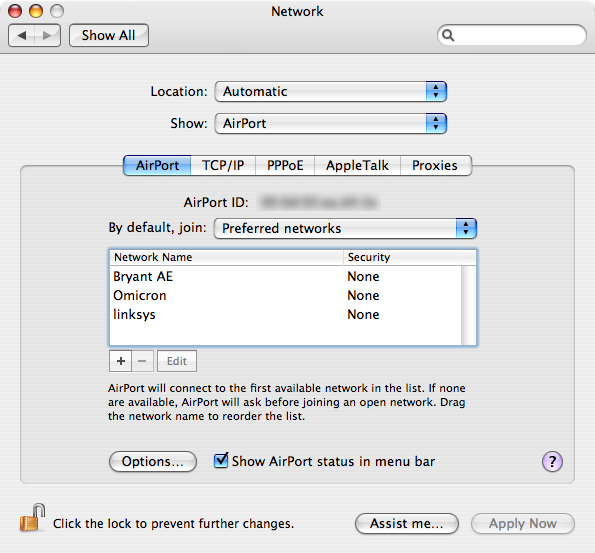This screenshot has width=595, height=553.
Task: Click the Security column header
Action: 402,257
